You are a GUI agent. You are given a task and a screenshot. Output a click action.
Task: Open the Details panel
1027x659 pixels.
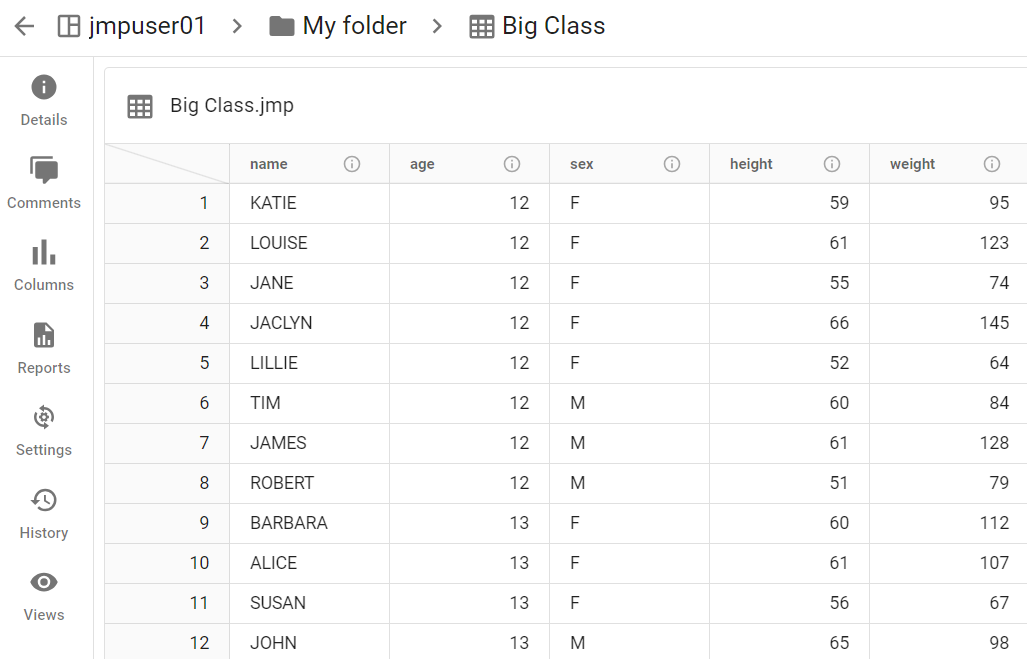coord(43,100)
